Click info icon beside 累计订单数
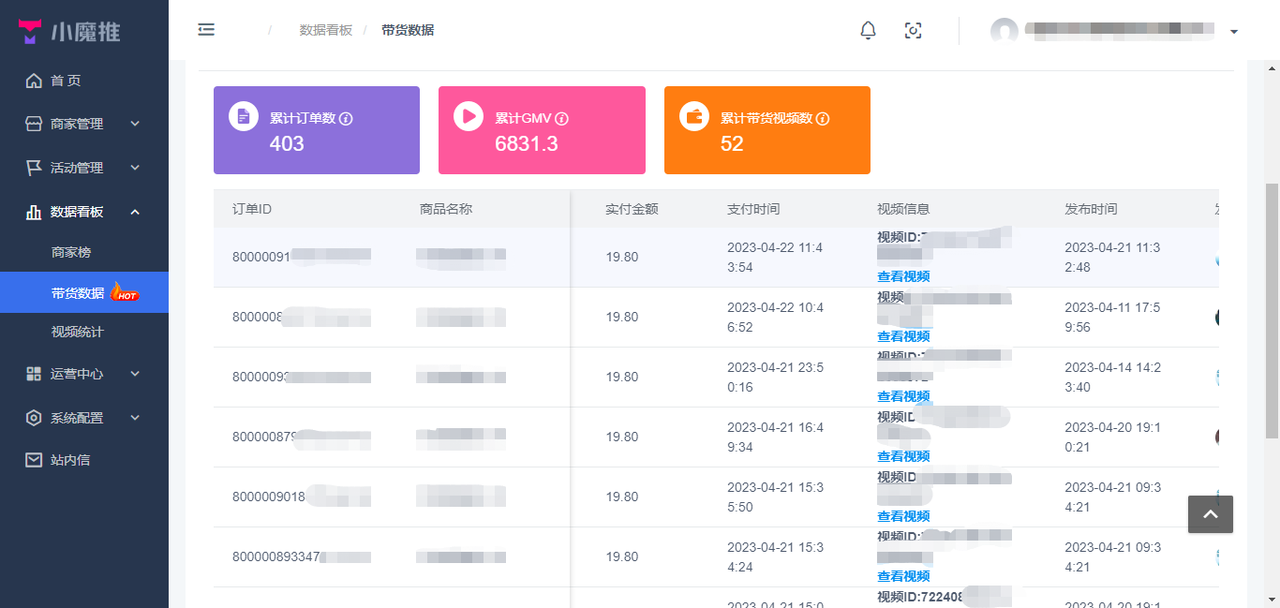 tap(346, 118)
